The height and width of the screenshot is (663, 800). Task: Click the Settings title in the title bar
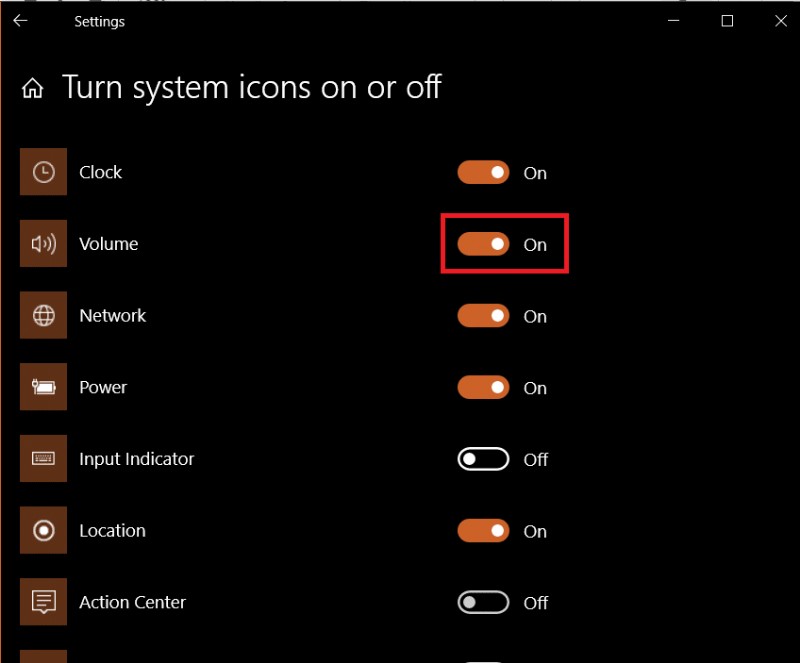(99, 21)
